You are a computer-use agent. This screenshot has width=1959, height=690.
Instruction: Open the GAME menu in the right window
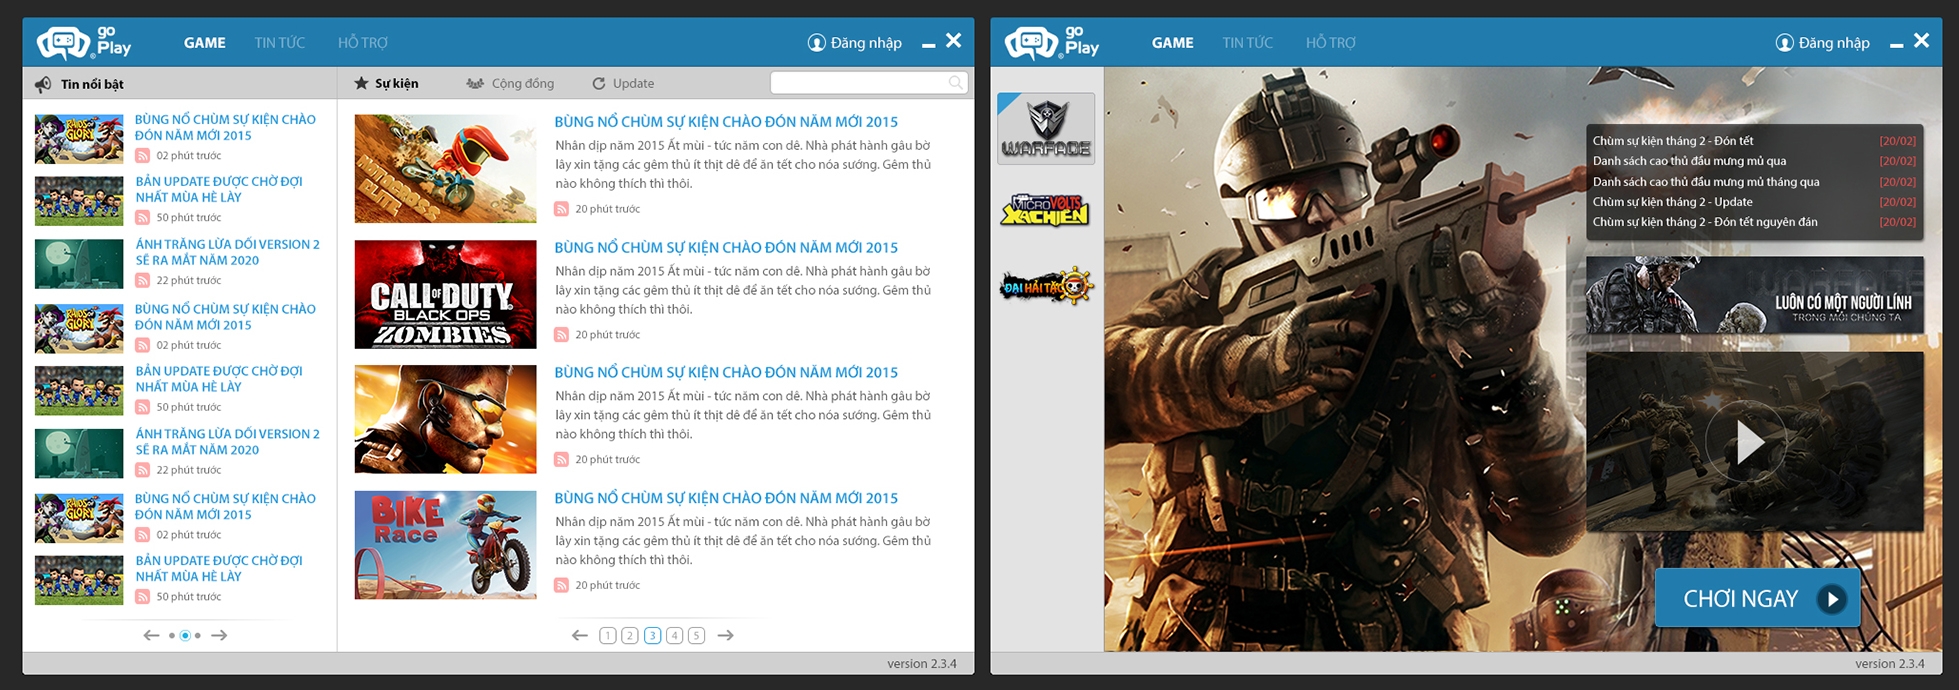(1173, 43)
